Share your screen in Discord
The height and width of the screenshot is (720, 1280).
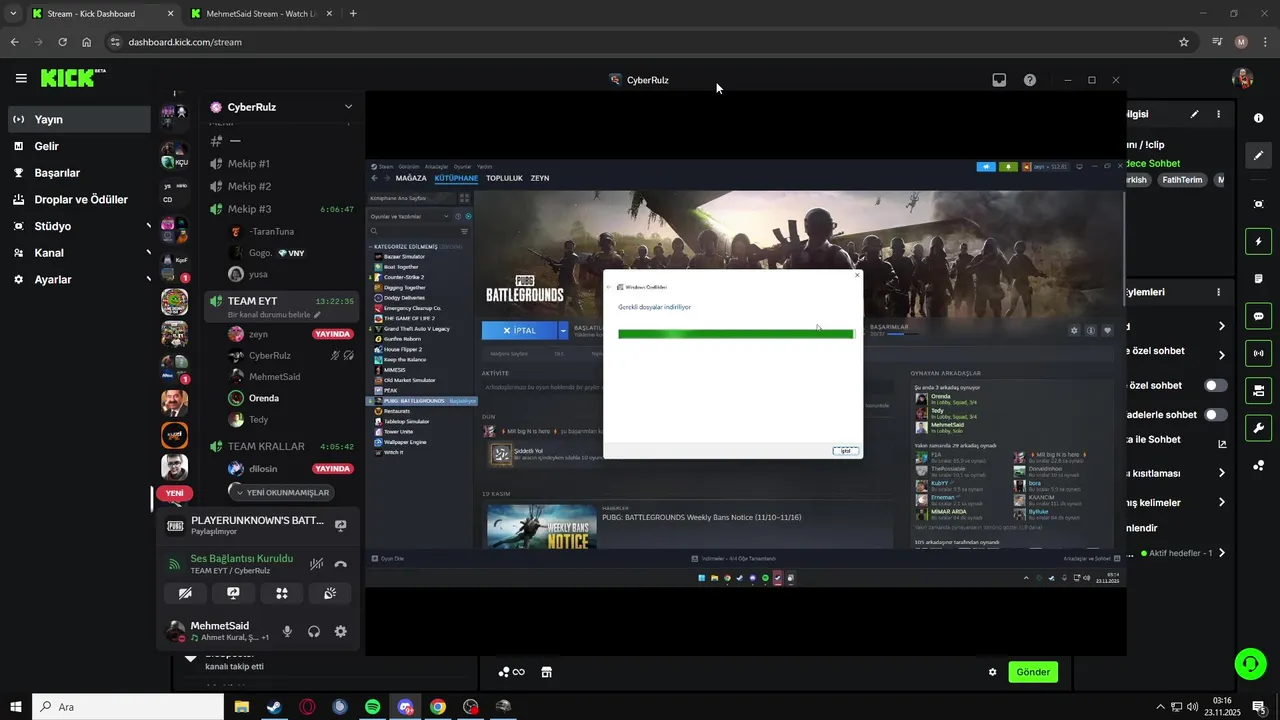234,593
